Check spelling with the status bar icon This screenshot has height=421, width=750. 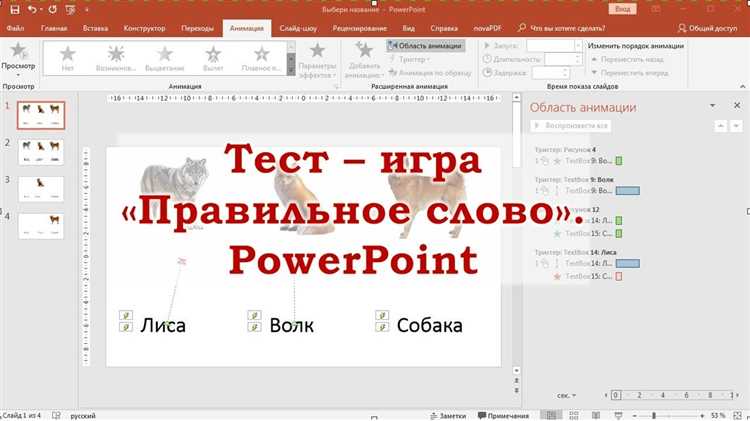tap(56, 416)
